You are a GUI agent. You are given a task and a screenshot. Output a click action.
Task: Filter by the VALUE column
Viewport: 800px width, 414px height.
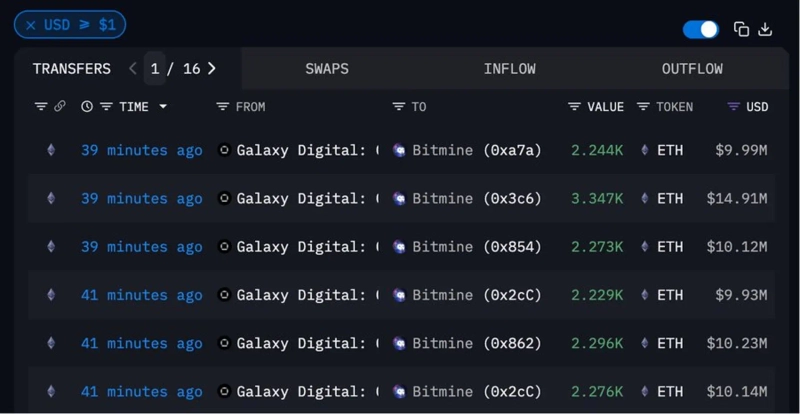[574, 106]
